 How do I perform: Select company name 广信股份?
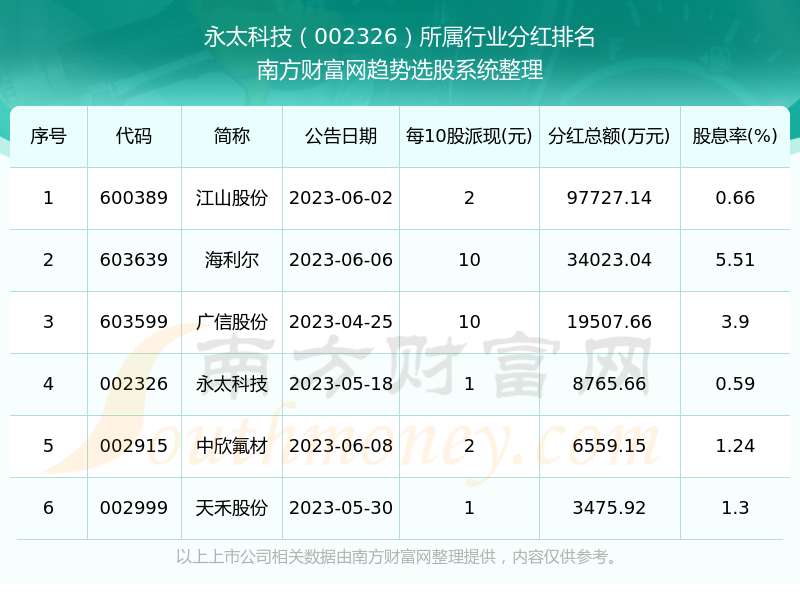(232, 322)
